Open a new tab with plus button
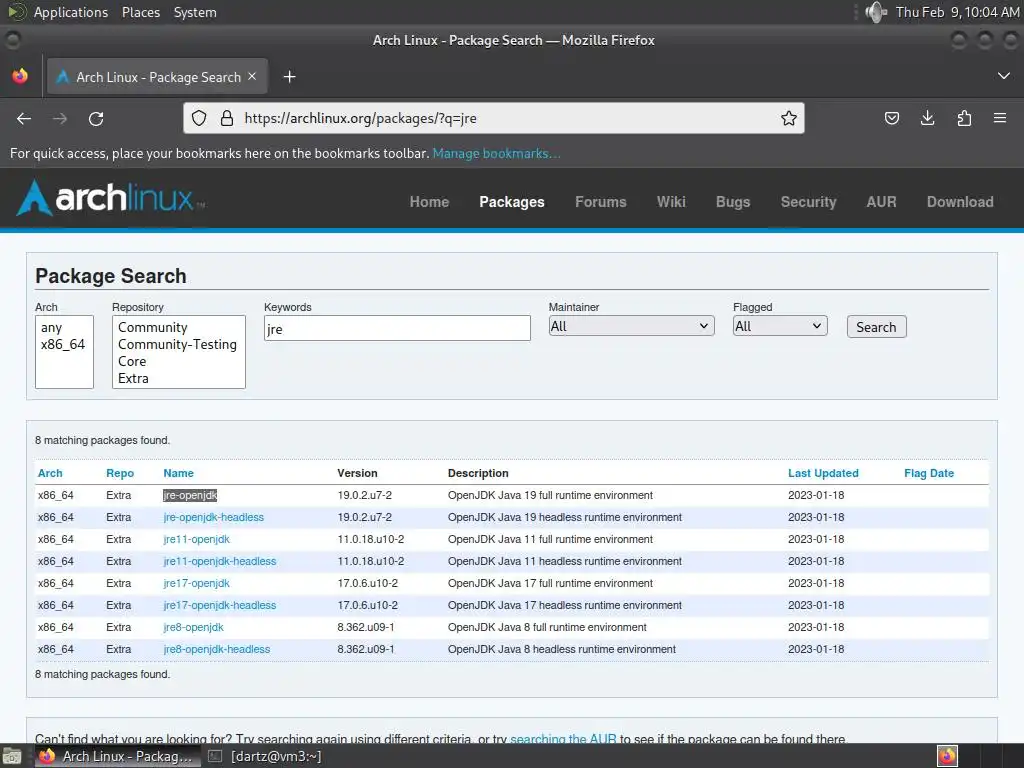Viewport: 1024px width, 768px height. 289,77
